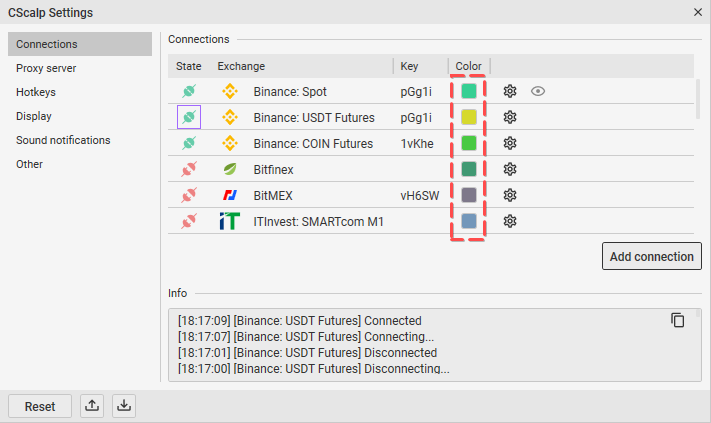Click the Reset button
Screen dimensions: 711x423
click(x=40, y=406)
